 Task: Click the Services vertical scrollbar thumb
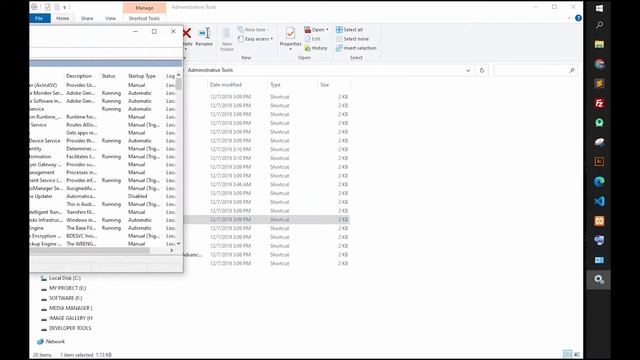[179, 84]
